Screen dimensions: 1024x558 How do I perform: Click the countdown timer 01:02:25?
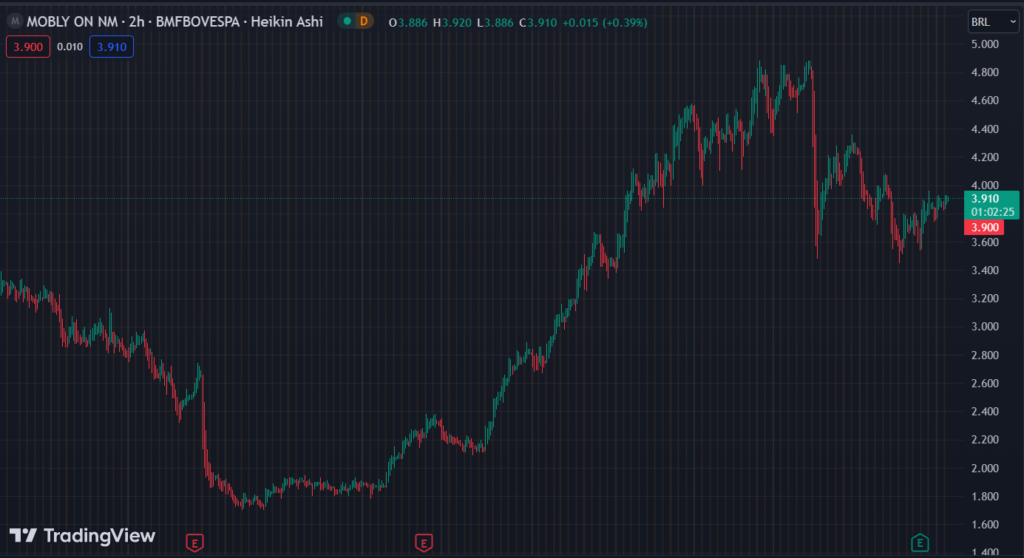click(x=993, y=212)
